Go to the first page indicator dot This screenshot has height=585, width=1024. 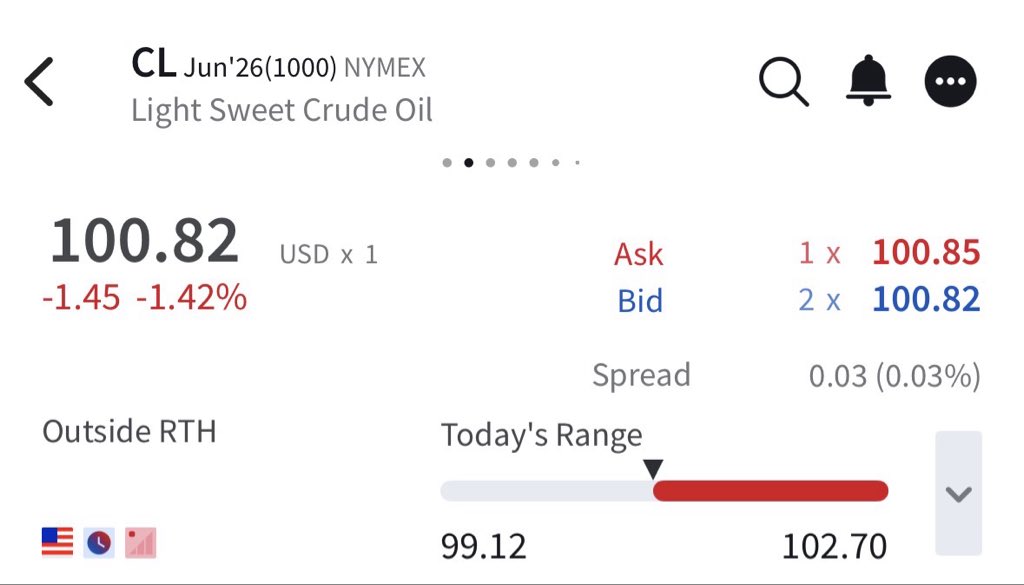click(x=447, y=163)
